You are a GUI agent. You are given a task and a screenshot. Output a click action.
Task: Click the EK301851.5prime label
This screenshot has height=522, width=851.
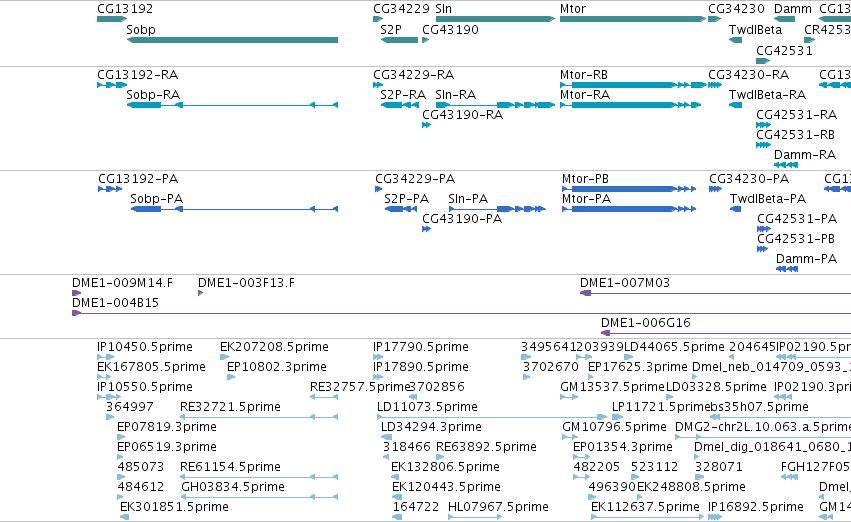pos(174,507)
